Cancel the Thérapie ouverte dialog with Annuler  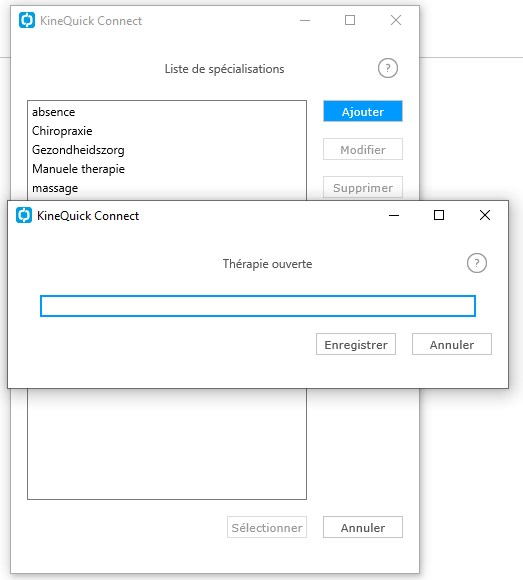point(452,344)
